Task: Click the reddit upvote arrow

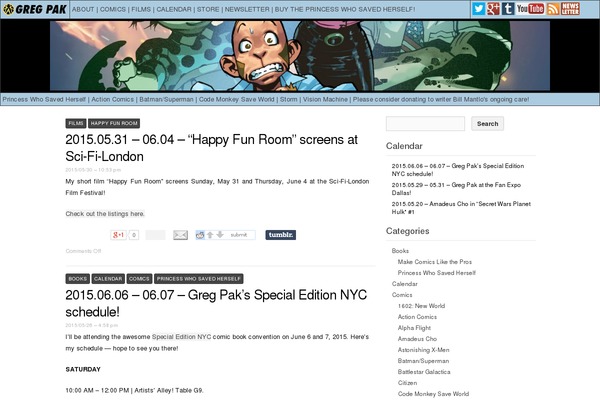Action: coord(210,235)
